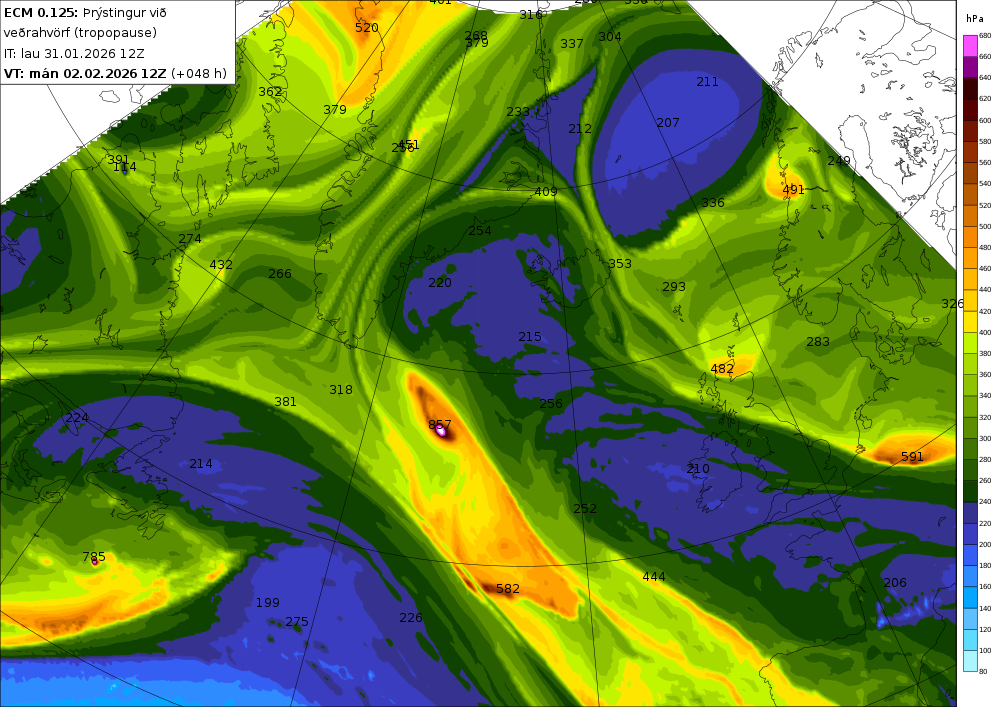Click the 304 value near top
Screen dimensions: 1000x707
coord(610,37)
